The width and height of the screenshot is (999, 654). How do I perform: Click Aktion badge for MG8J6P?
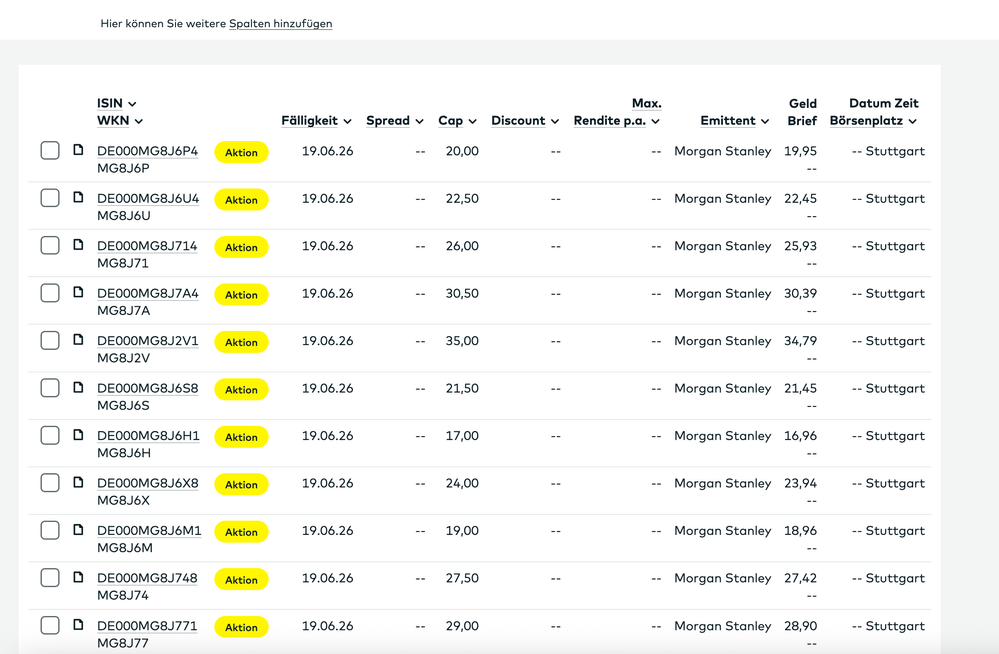241,152
